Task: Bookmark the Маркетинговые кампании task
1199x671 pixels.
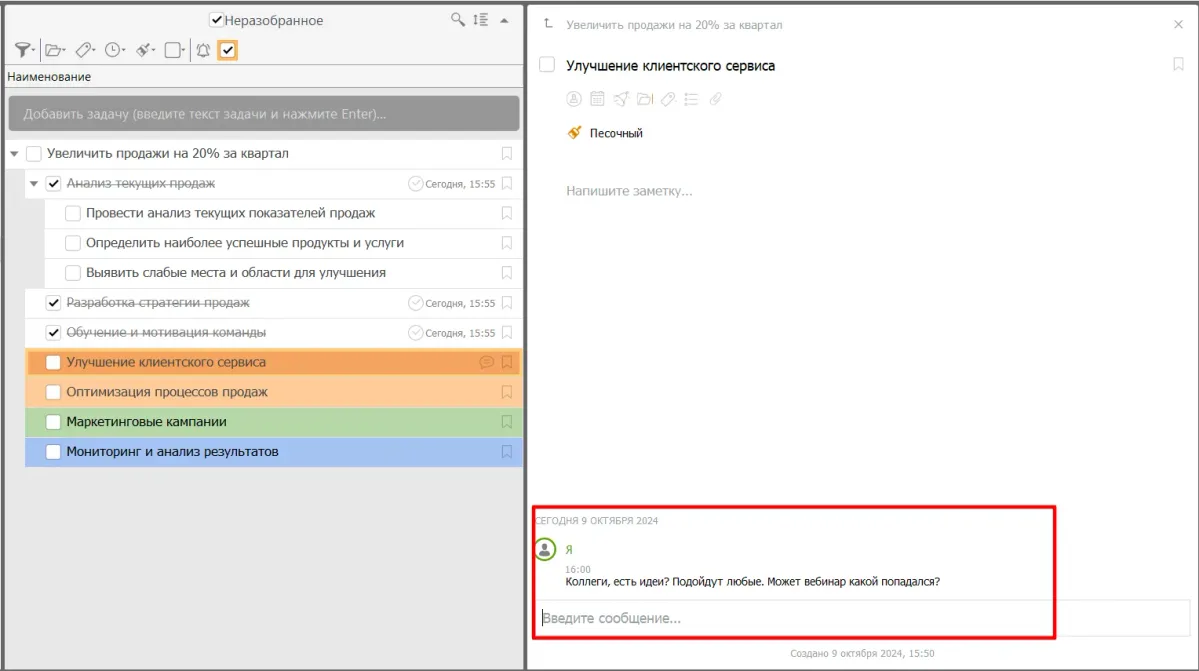Action: pos(507,422)
